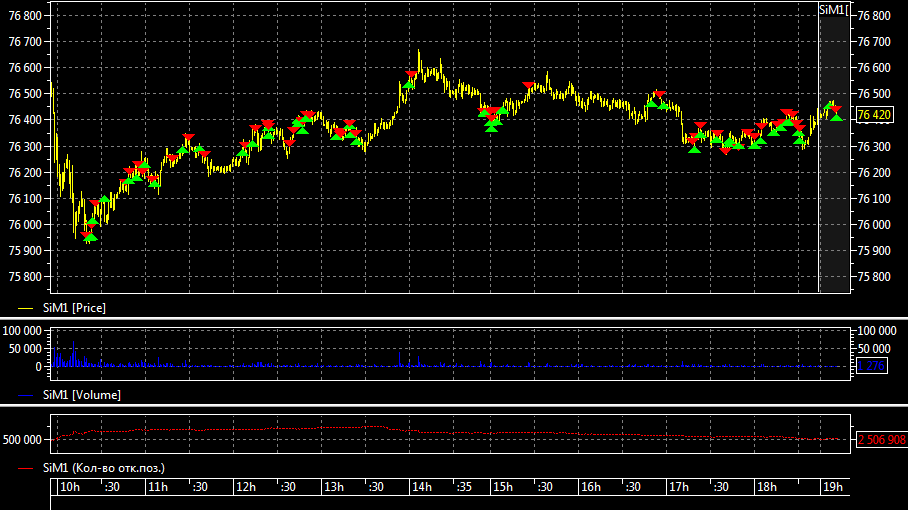Click the '19h' time axis label
Viewport: 908px width, 510px height.
click(833, 487)
